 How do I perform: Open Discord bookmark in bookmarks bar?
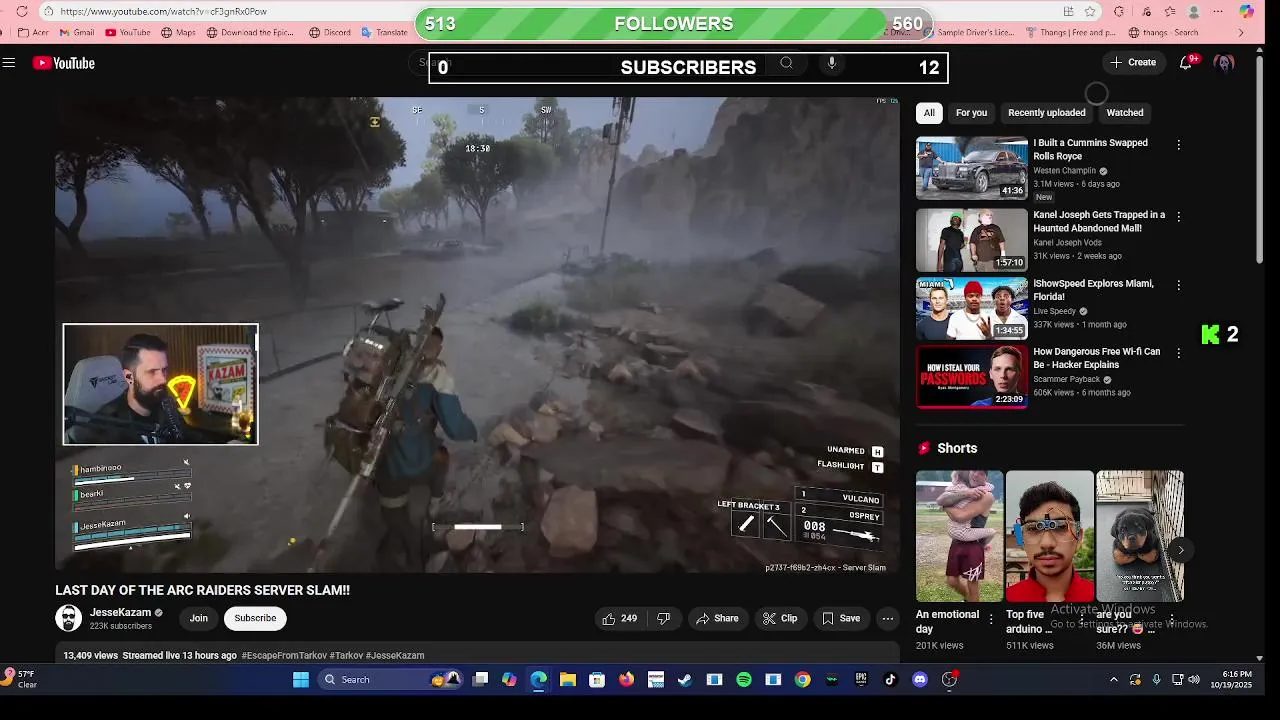click(x=330, y=32)
